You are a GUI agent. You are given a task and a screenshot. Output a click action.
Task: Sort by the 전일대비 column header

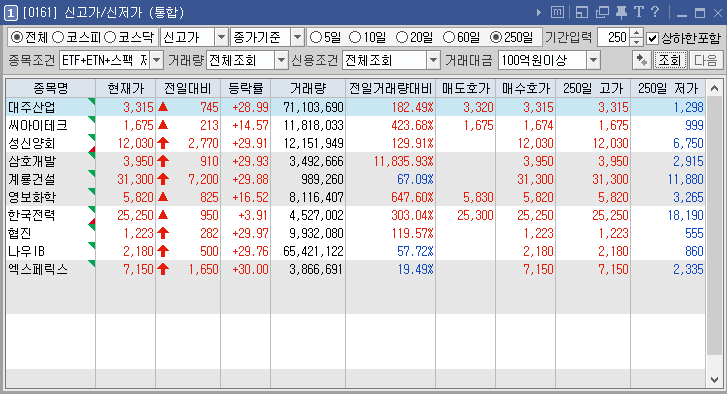pos(188,88)
